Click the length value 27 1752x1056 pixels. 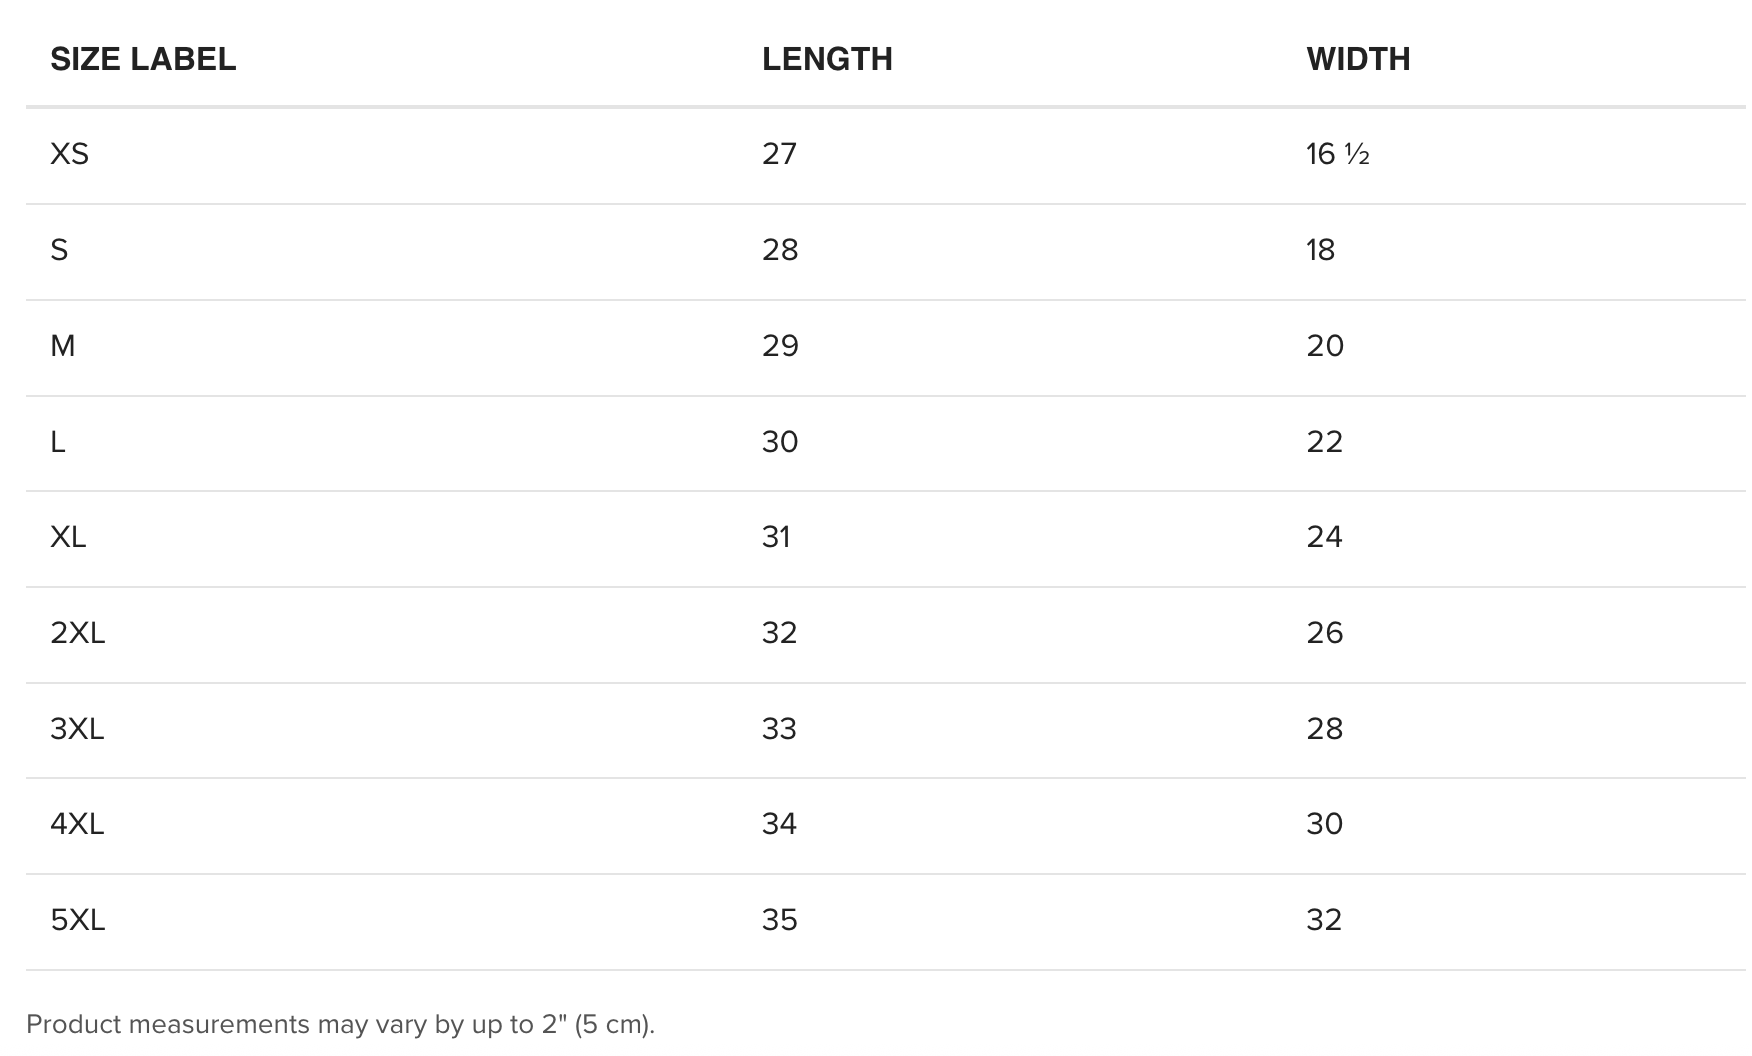click(x=779, y=154)
